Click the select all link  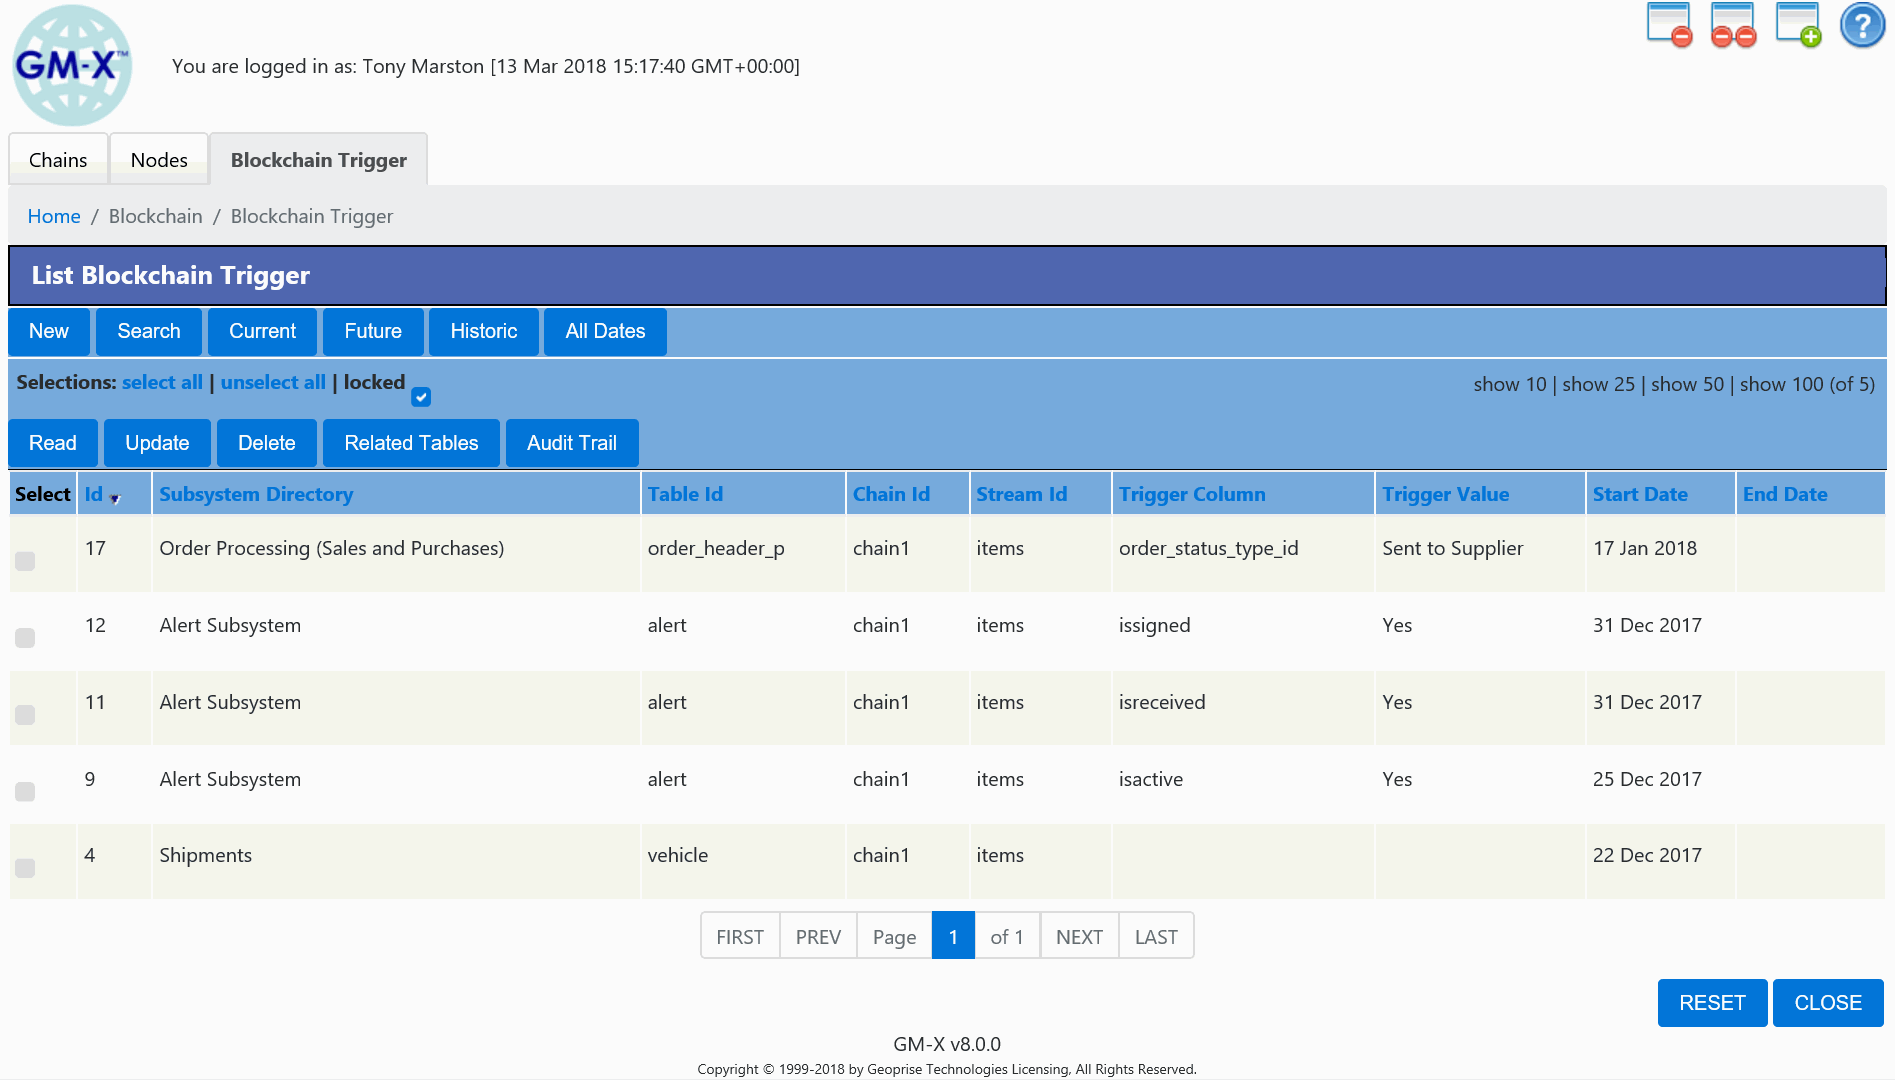[162, 382]
